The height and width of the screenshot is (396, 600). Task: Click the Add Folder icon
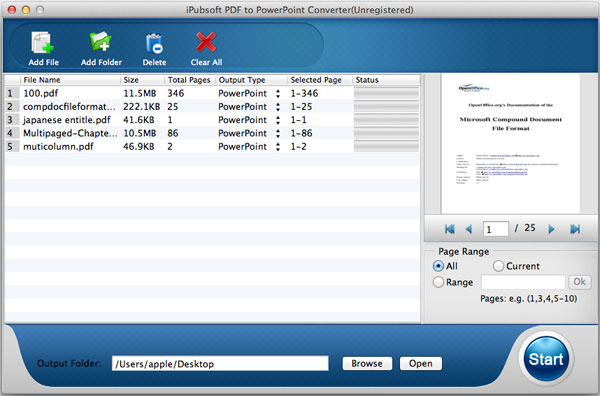100,42
